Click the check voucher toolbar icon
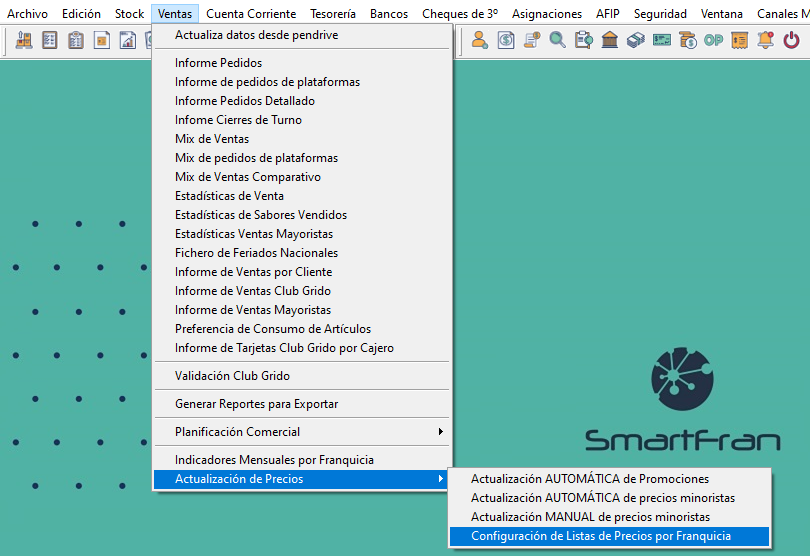This screenshot has width=810, height=556. coord(661,40)
